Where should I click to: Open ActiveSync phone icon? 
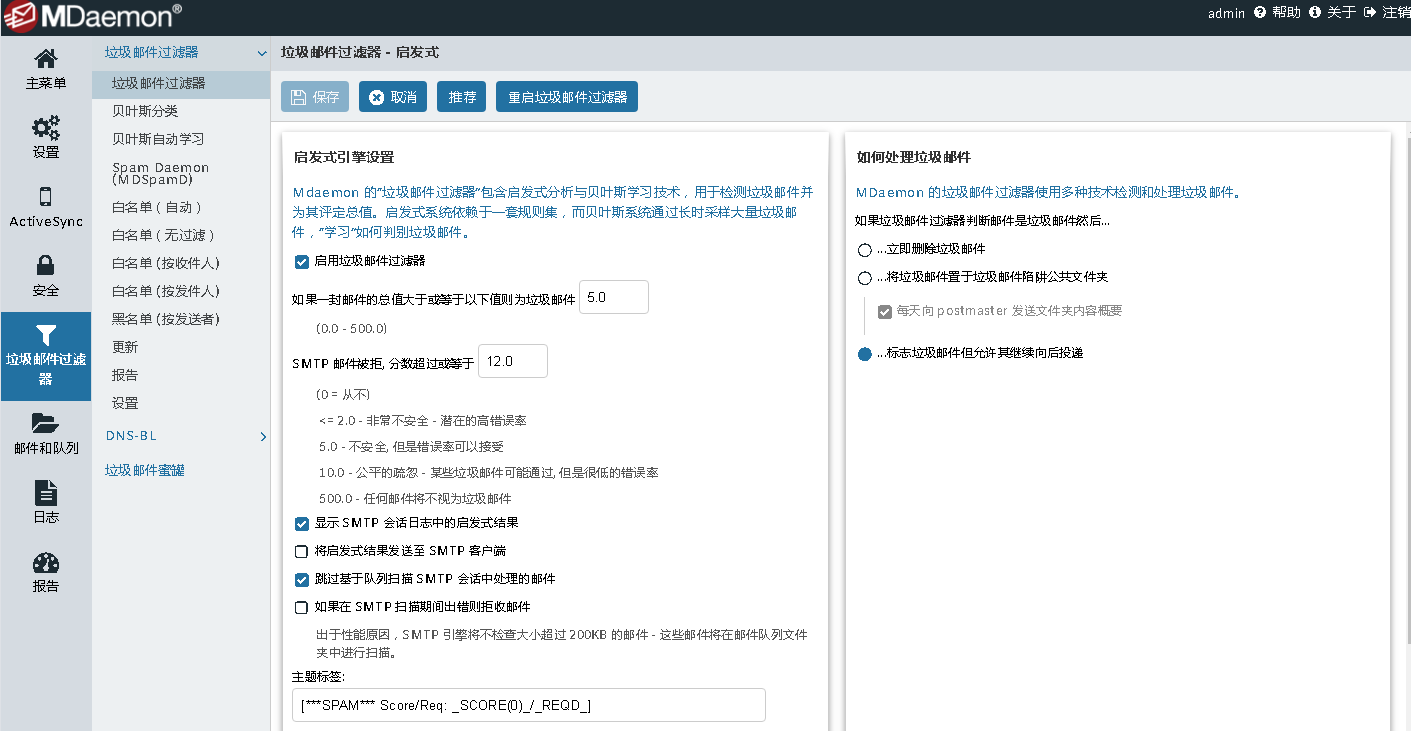(x=46, y=196)
